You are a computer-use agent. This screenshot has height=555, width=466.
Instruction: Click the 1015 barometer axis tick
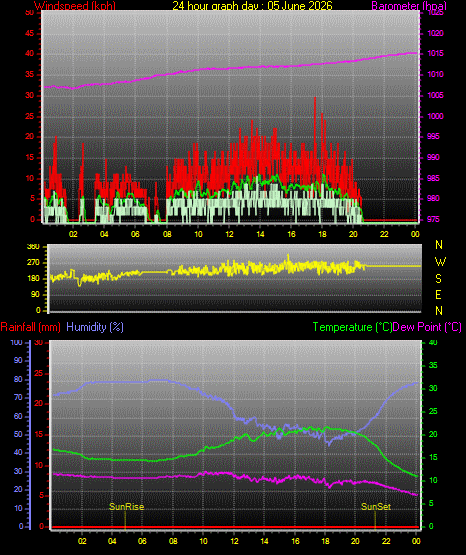(436, 54)
